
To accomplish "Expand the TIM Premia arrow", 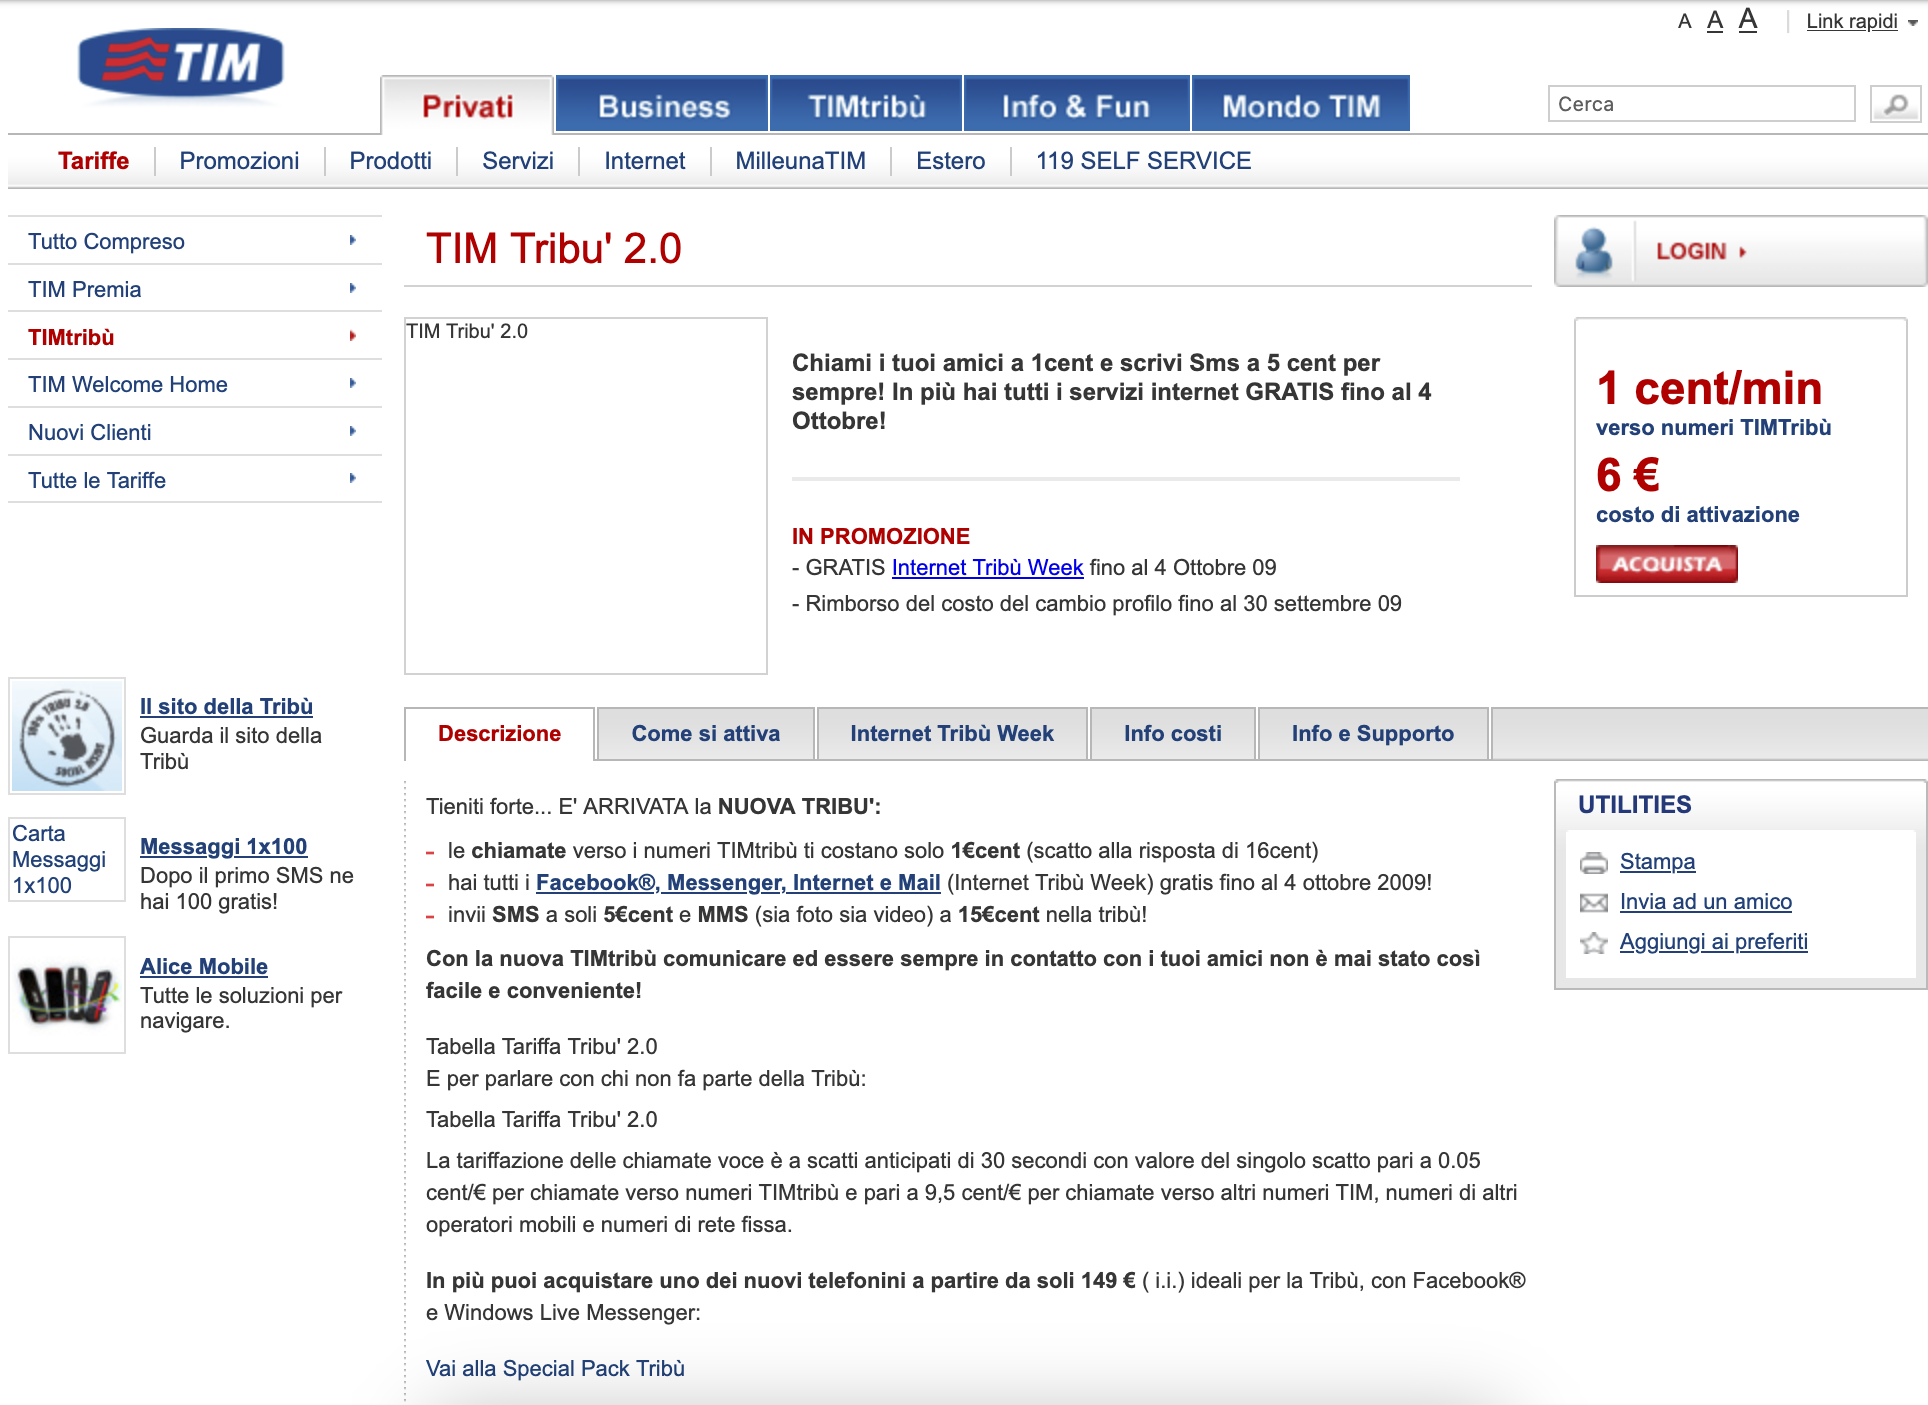I will pos(353,288).
